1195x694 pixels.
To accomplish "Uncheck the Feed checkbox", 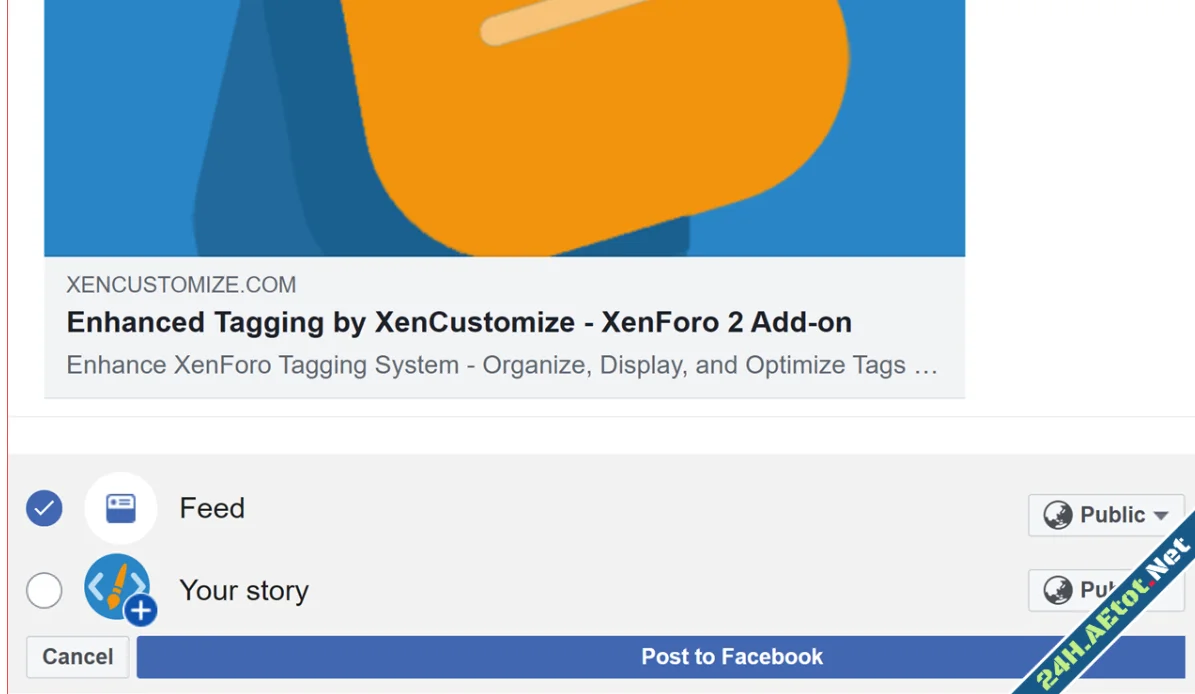I will tap(44, 508).
